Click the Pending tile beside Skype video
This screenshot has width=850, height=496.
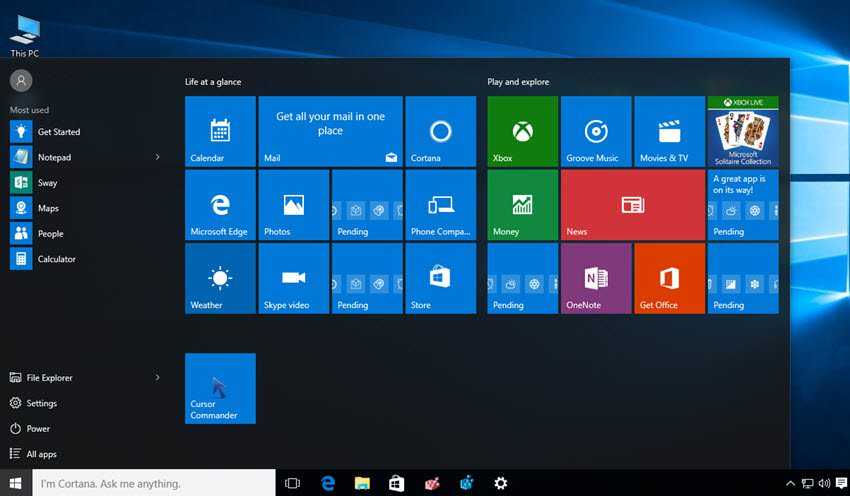[x=367, y=279]
